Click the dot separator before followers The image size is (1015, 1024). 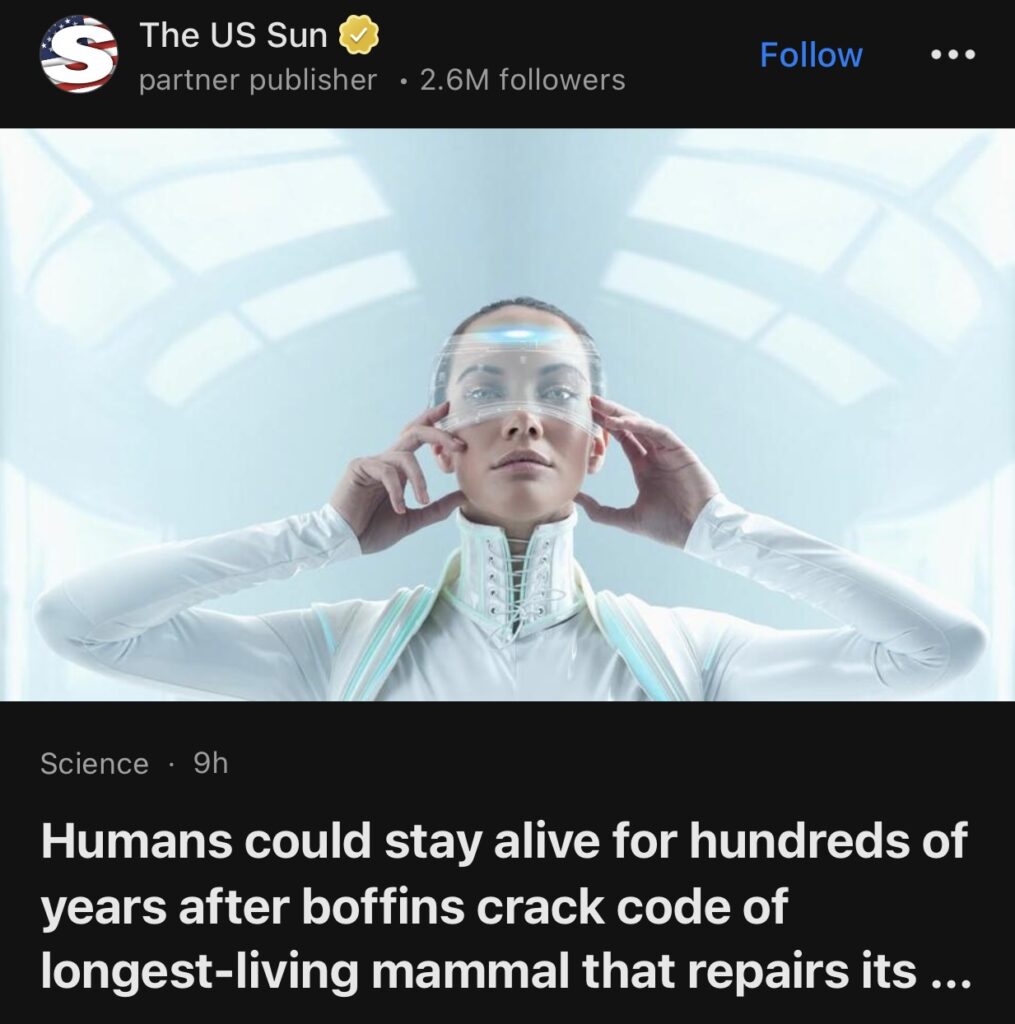tap(406, 82)
